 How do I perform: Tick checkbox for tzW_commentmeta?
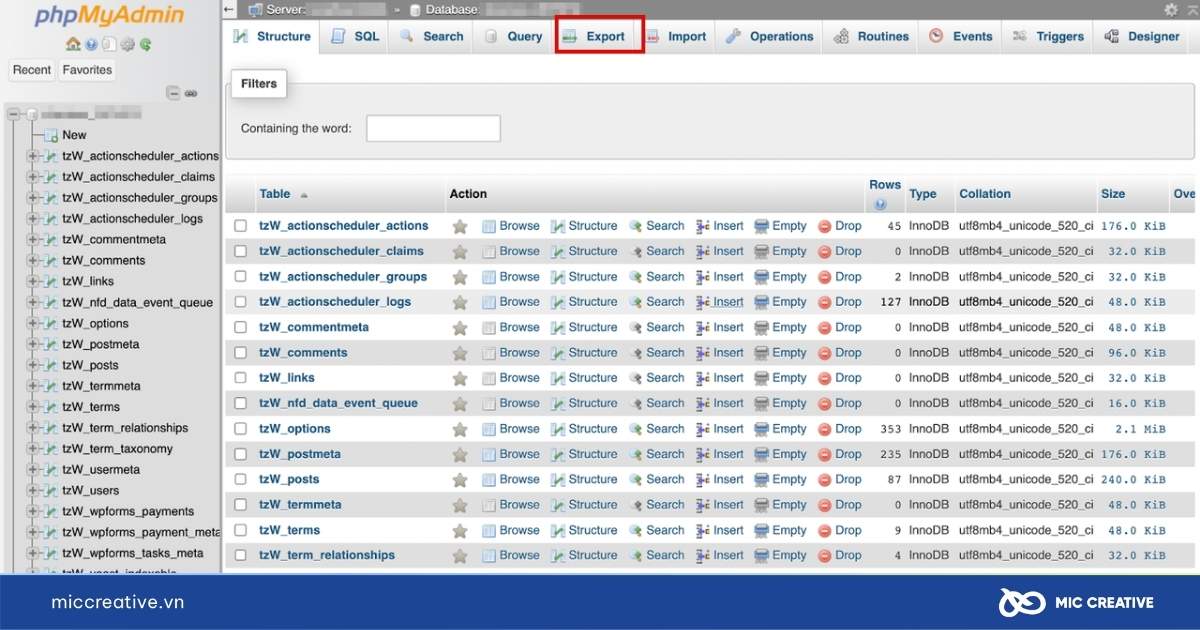(240, 327)
